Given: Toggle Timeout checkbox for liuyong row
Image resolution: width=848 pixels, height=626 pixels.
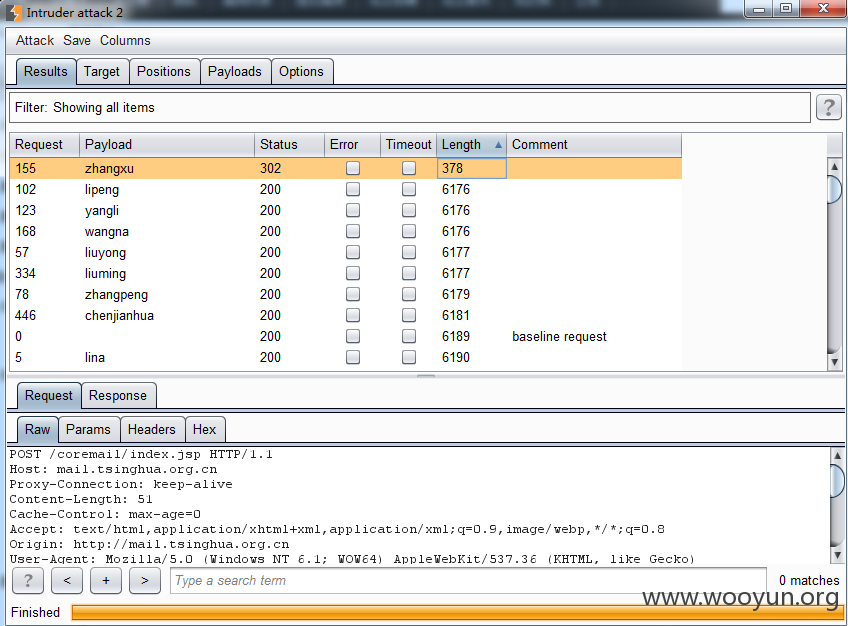Looking at the screenshot, I should click(409, 252).
